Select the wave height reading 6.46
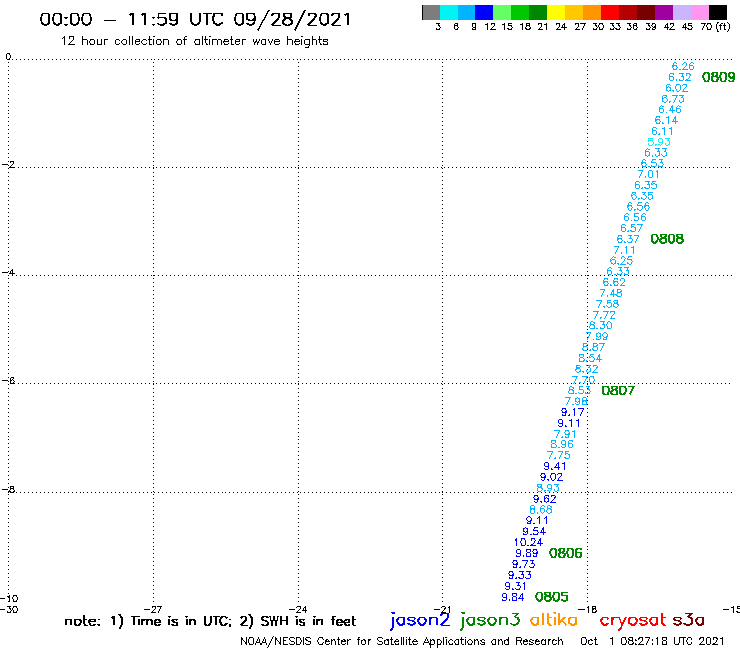 coord(670,109)
